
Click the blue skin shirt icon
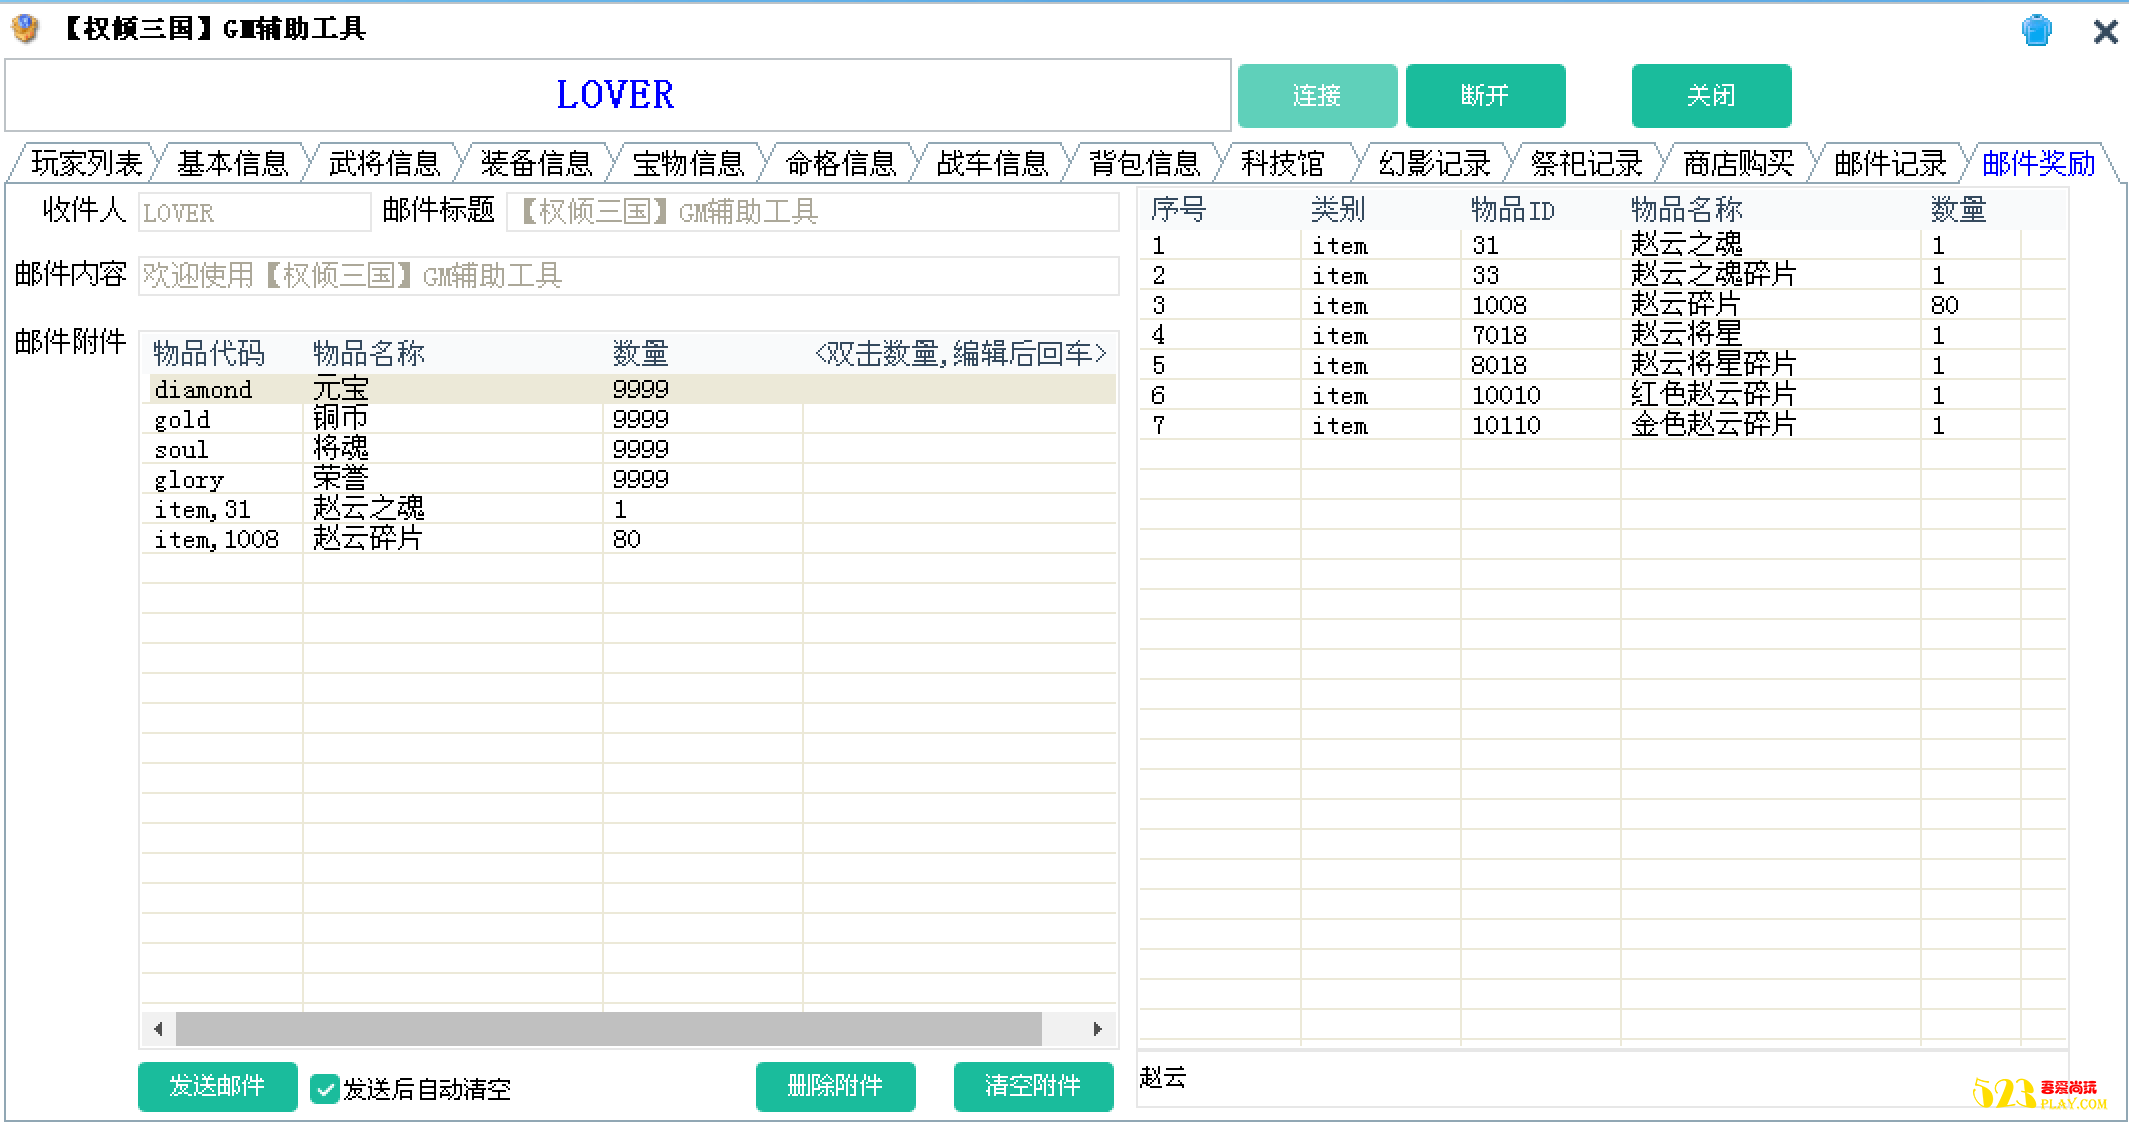(2036, 30)
